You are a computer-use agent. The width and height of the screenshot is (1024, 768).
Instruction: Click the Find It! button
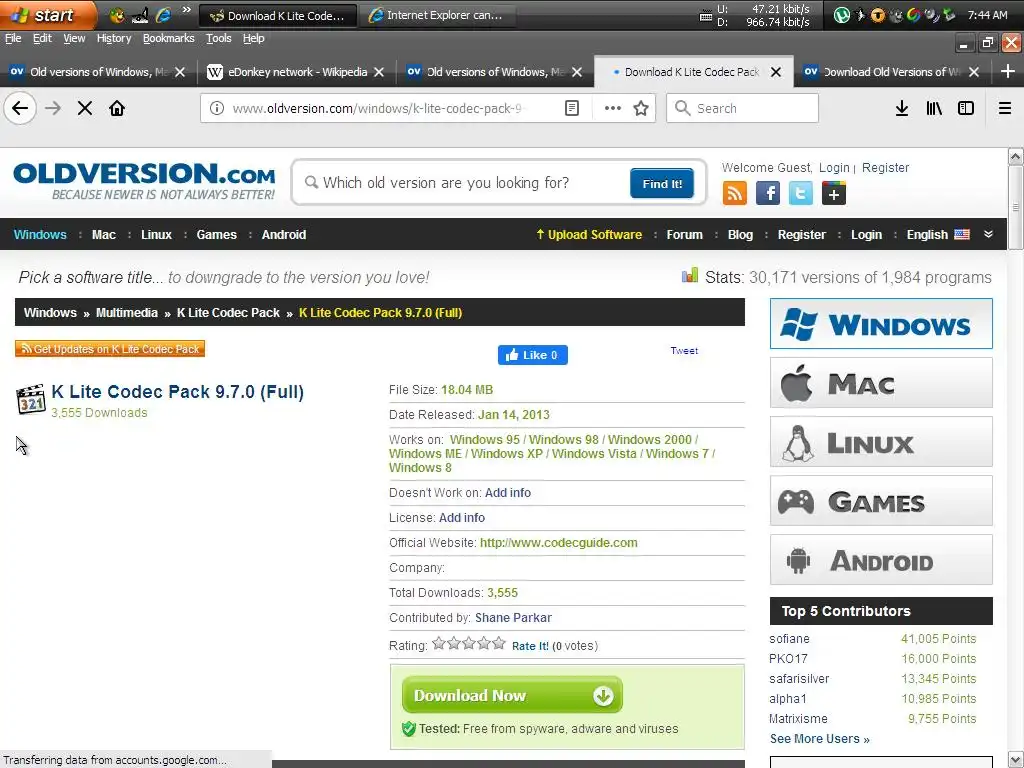[x=662, y=184]
